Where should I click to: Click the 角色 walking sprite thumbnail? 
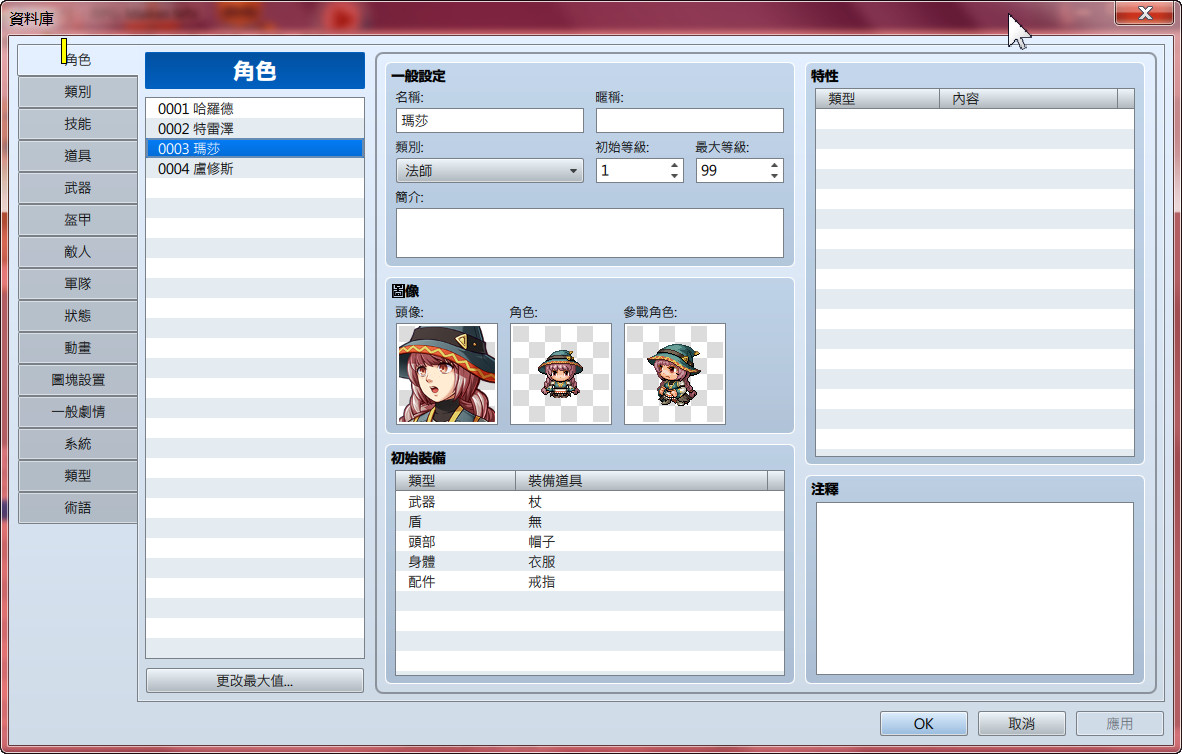tap(561, 374)
